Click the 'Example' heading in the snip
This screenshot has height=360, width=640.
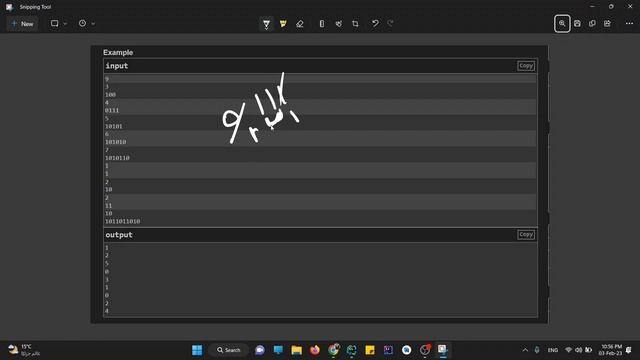point(118,52)
